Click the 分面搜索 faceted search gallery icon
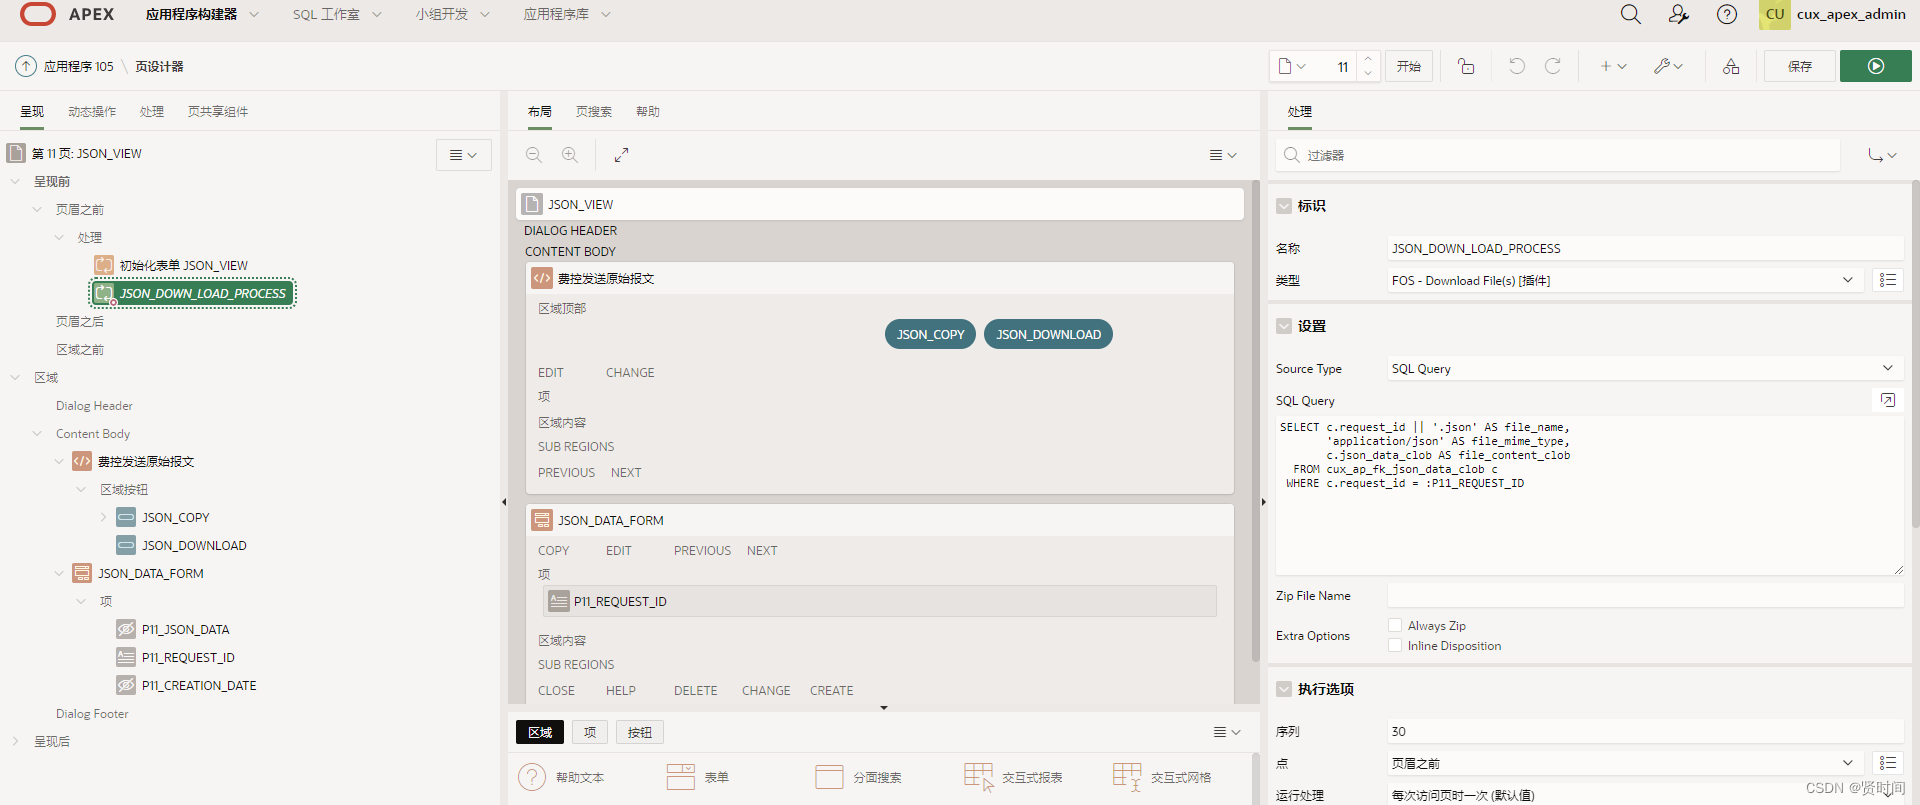Screen dimensions: 1920x805 point(830,777)
